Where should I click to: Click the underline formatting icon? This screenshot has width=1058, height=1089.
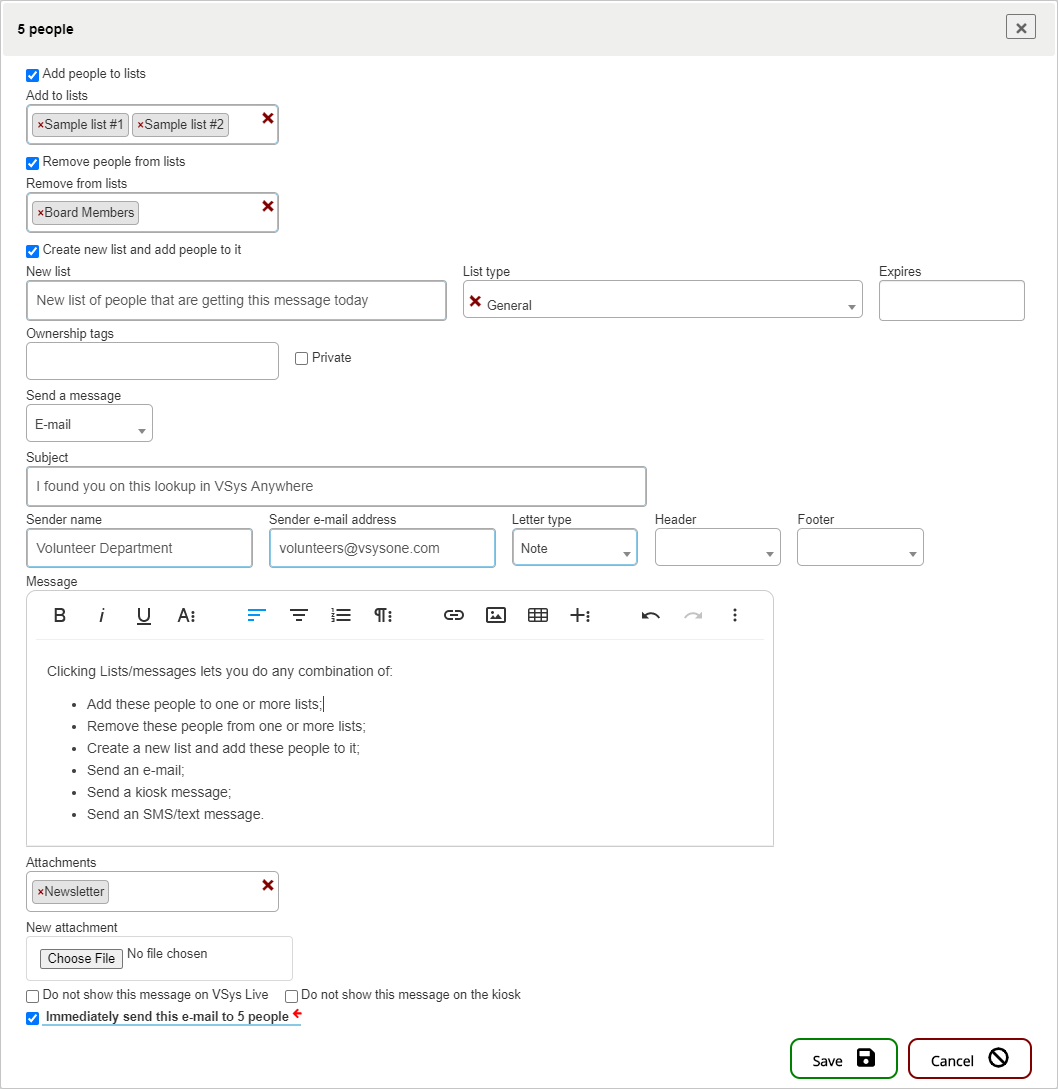pyautogui.click(x=144, y=615)
